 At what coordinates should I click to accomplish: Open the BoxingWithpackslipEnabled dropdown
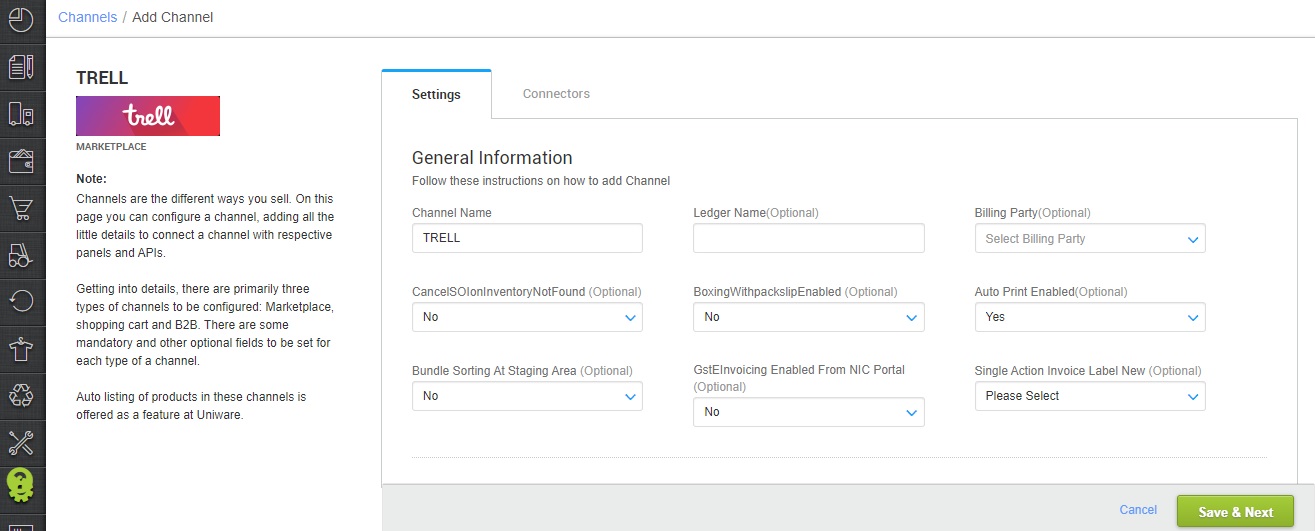(x=809, y=317)
